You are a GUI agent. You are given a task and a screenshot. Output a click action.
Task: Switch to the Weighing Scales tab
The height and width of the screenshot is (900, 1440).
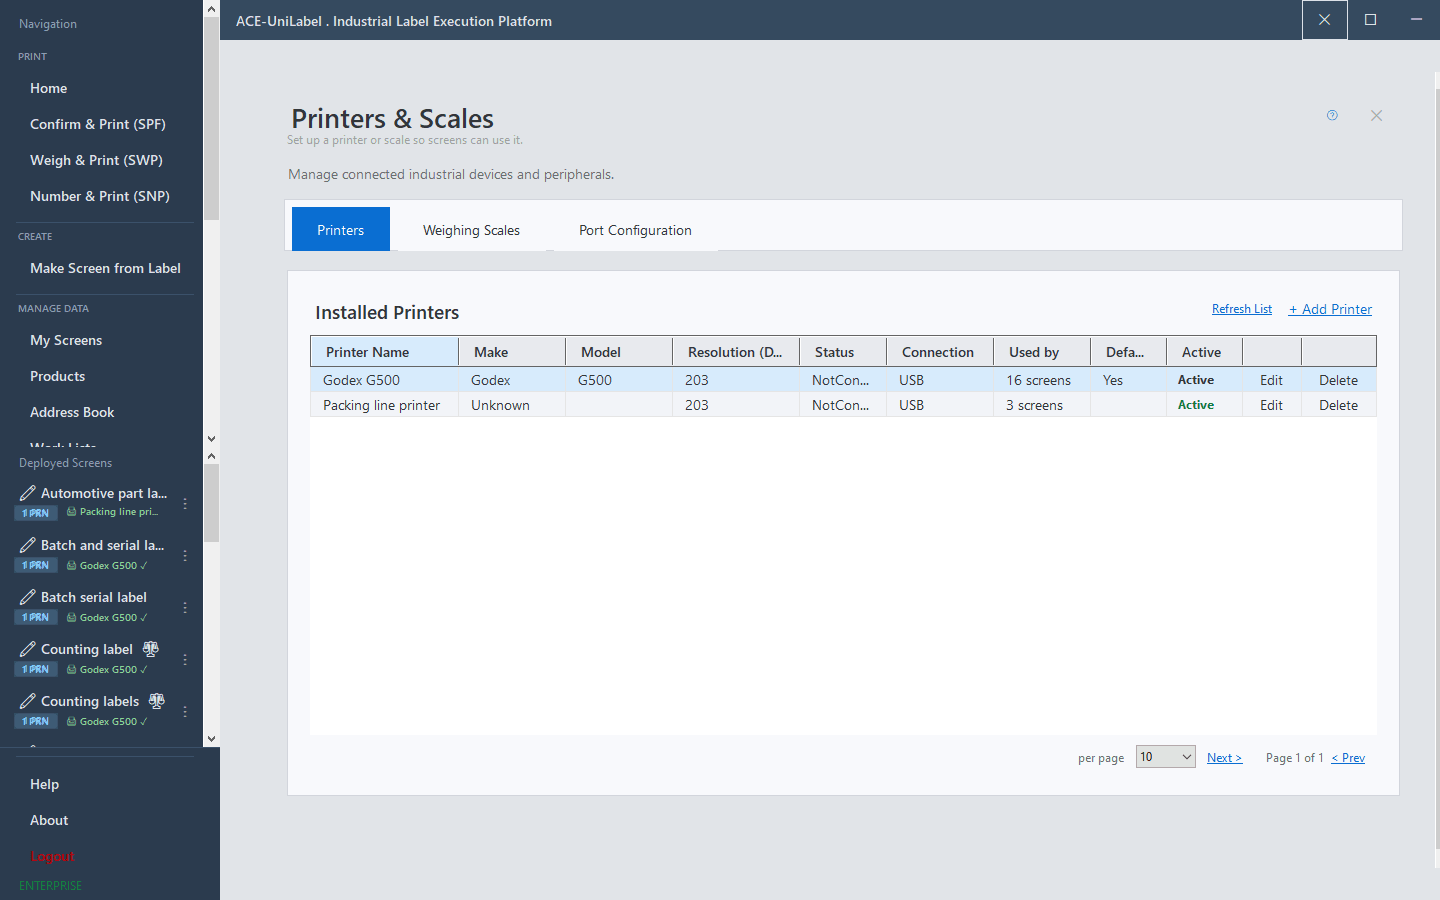coord(471,230)
